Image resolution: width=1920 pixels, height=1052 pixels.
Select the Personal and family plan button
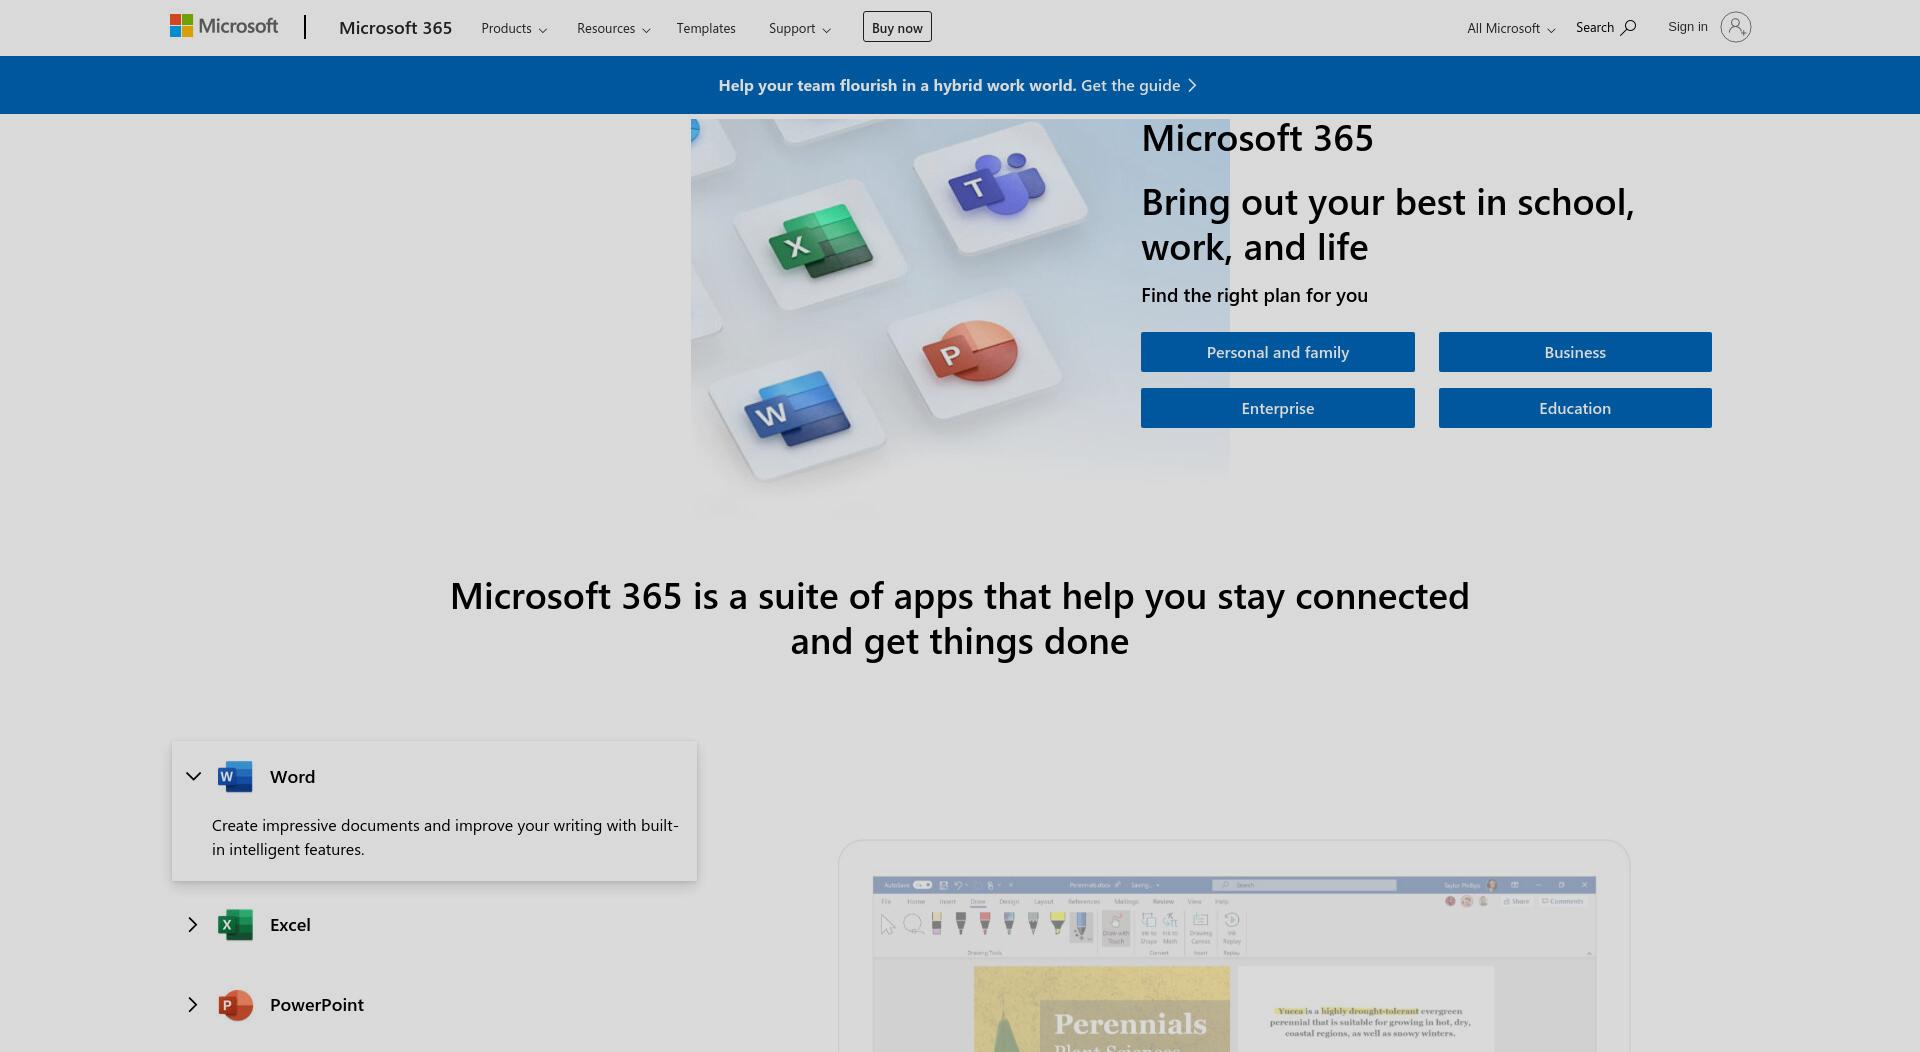tap(1277, 352)
